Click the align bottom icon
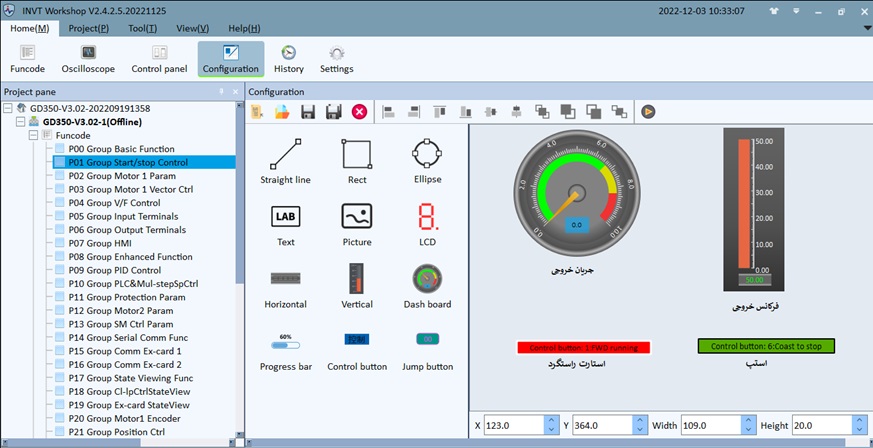873x448 pixels. pos(465,112)
